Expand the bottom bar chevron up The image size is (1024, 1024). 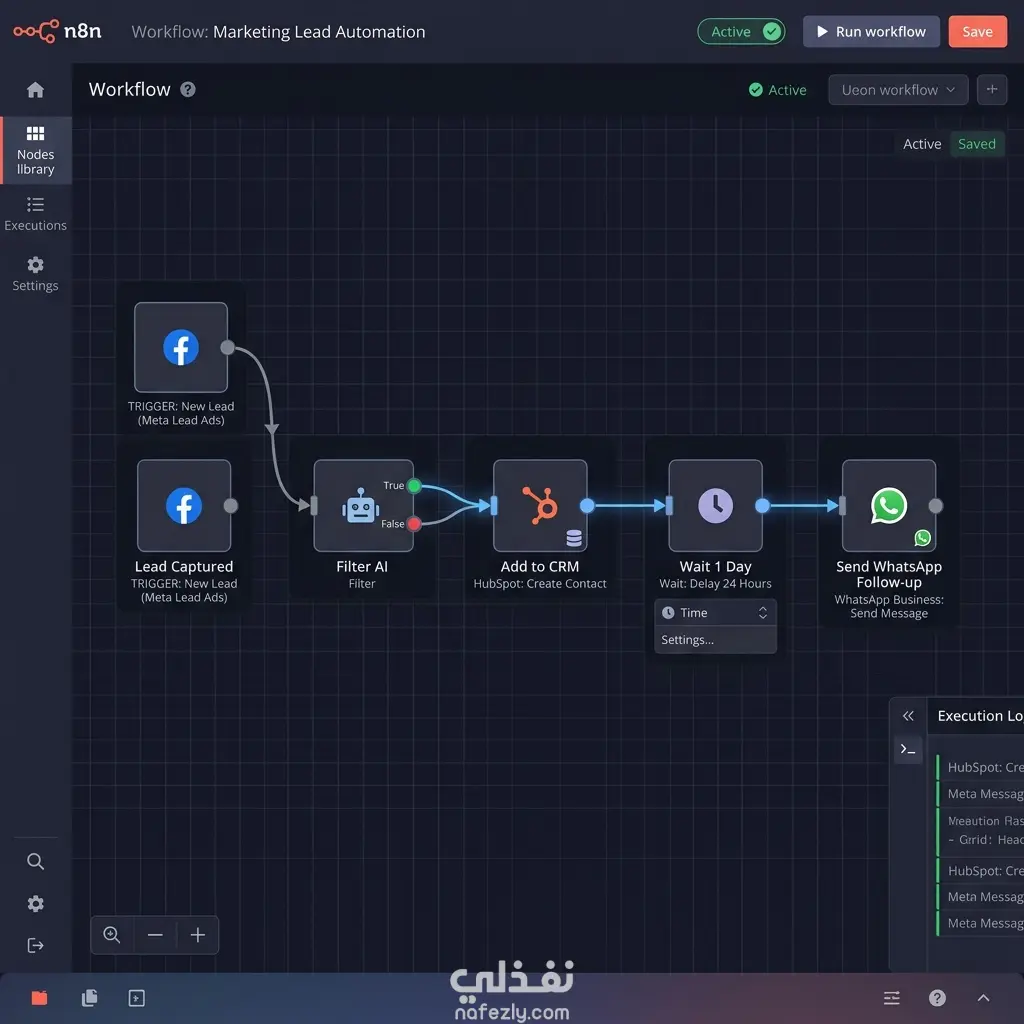click(984, 997)
